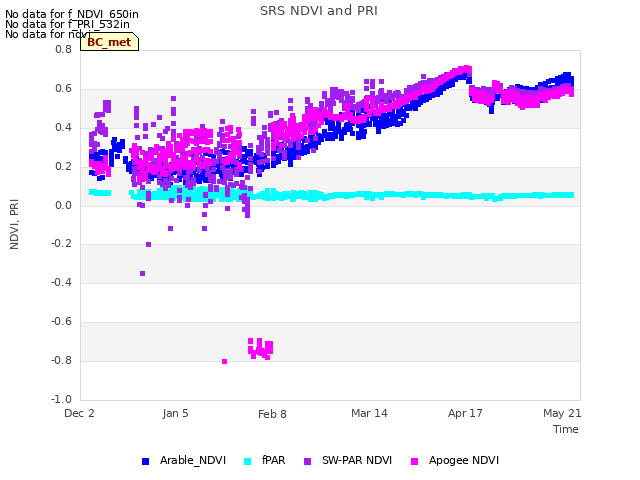Image resolution: width=640 pixels, height=480 pixels.
Task: Toggle the Arable_NDVI legend label
Action: pos(193,460)
